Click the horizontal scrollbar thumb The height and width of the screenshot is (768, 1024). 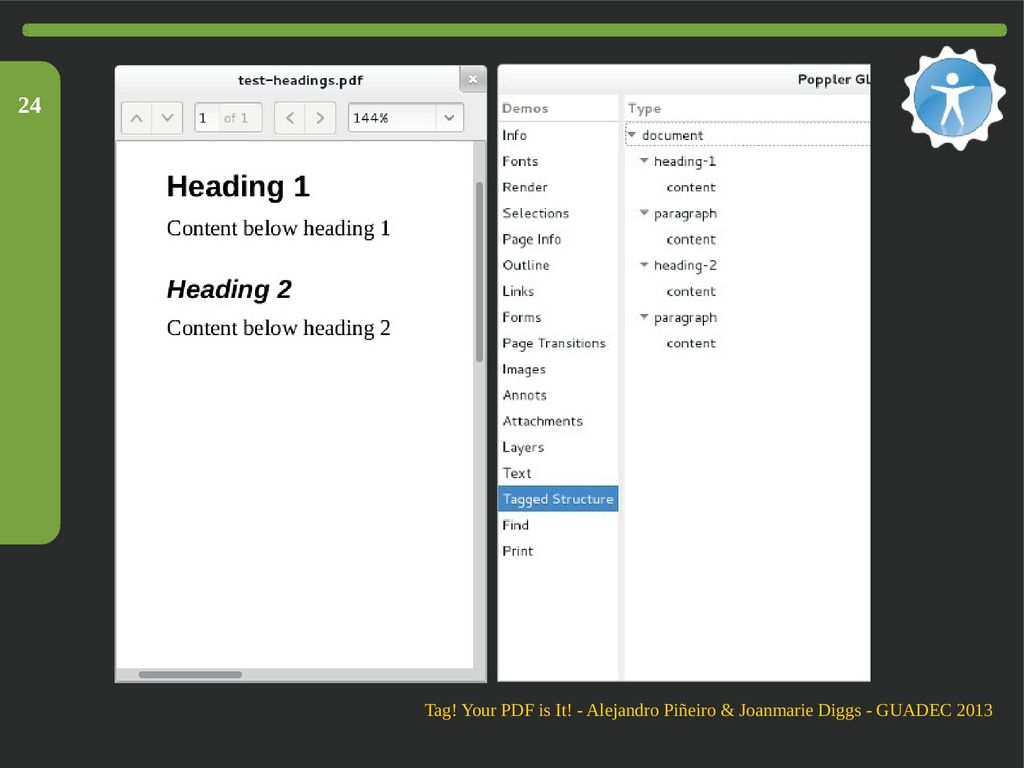(190, 675)
